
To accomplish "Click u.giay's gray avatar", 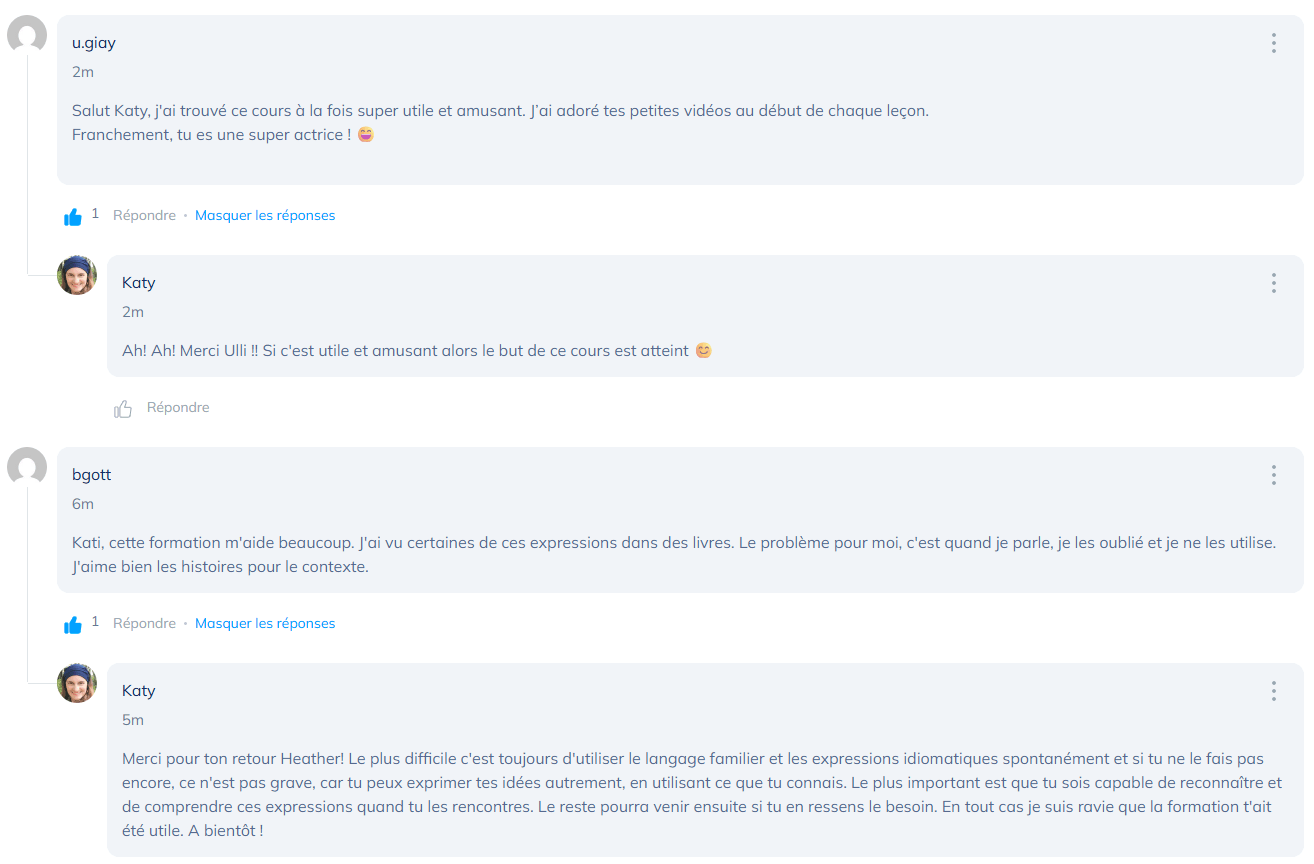I will click(27, 35).
